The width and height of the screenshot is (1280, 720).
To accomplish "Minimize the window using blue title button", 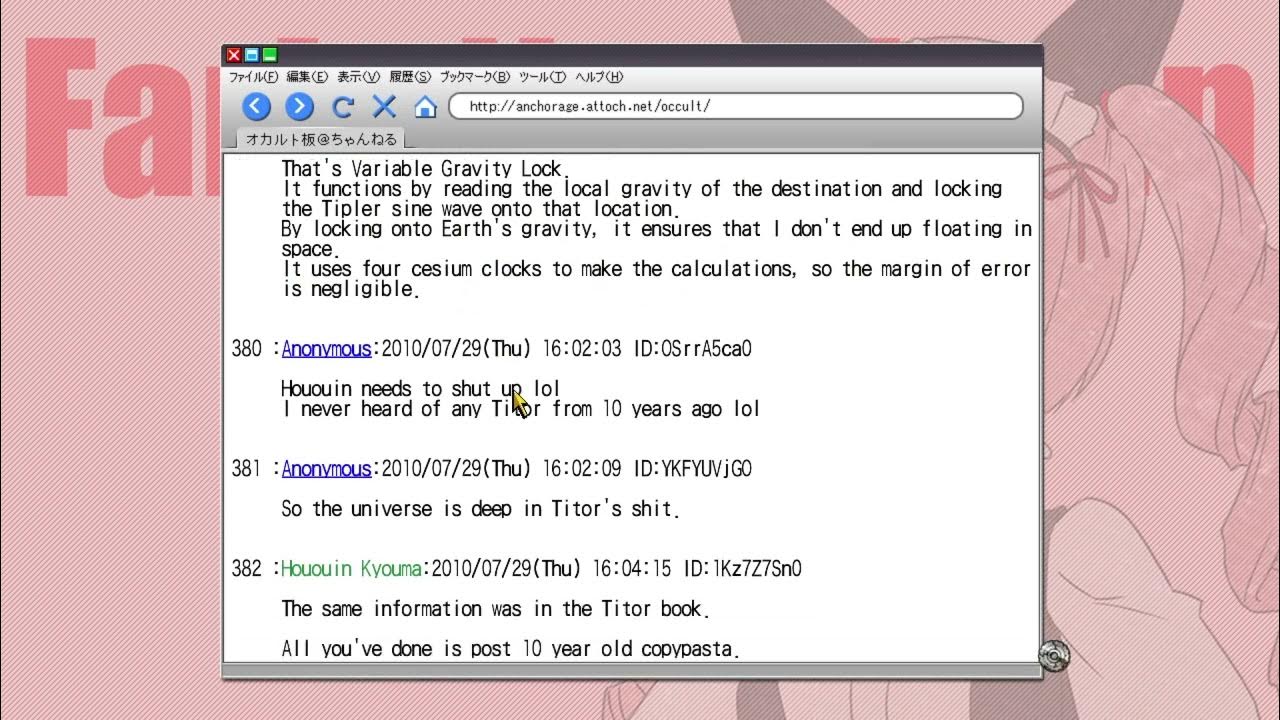I will click(252, 55).
